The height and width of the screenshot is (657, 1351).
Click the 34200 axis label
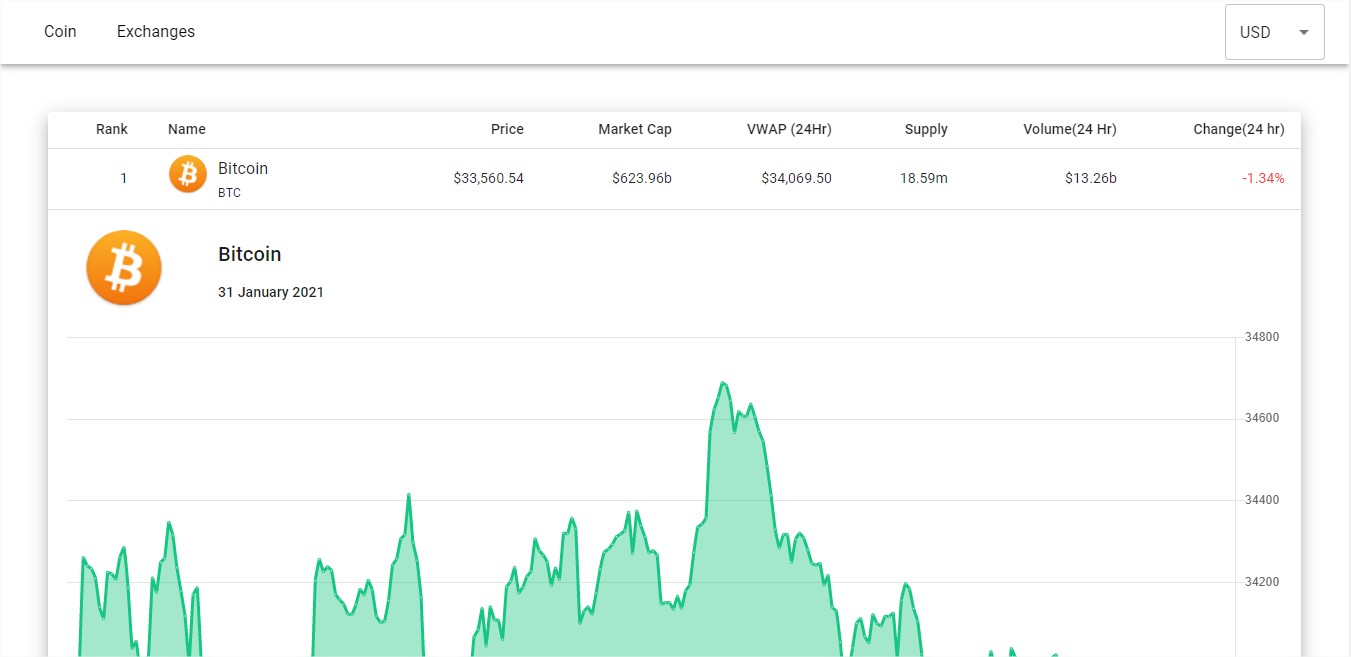pos(1261,582)
